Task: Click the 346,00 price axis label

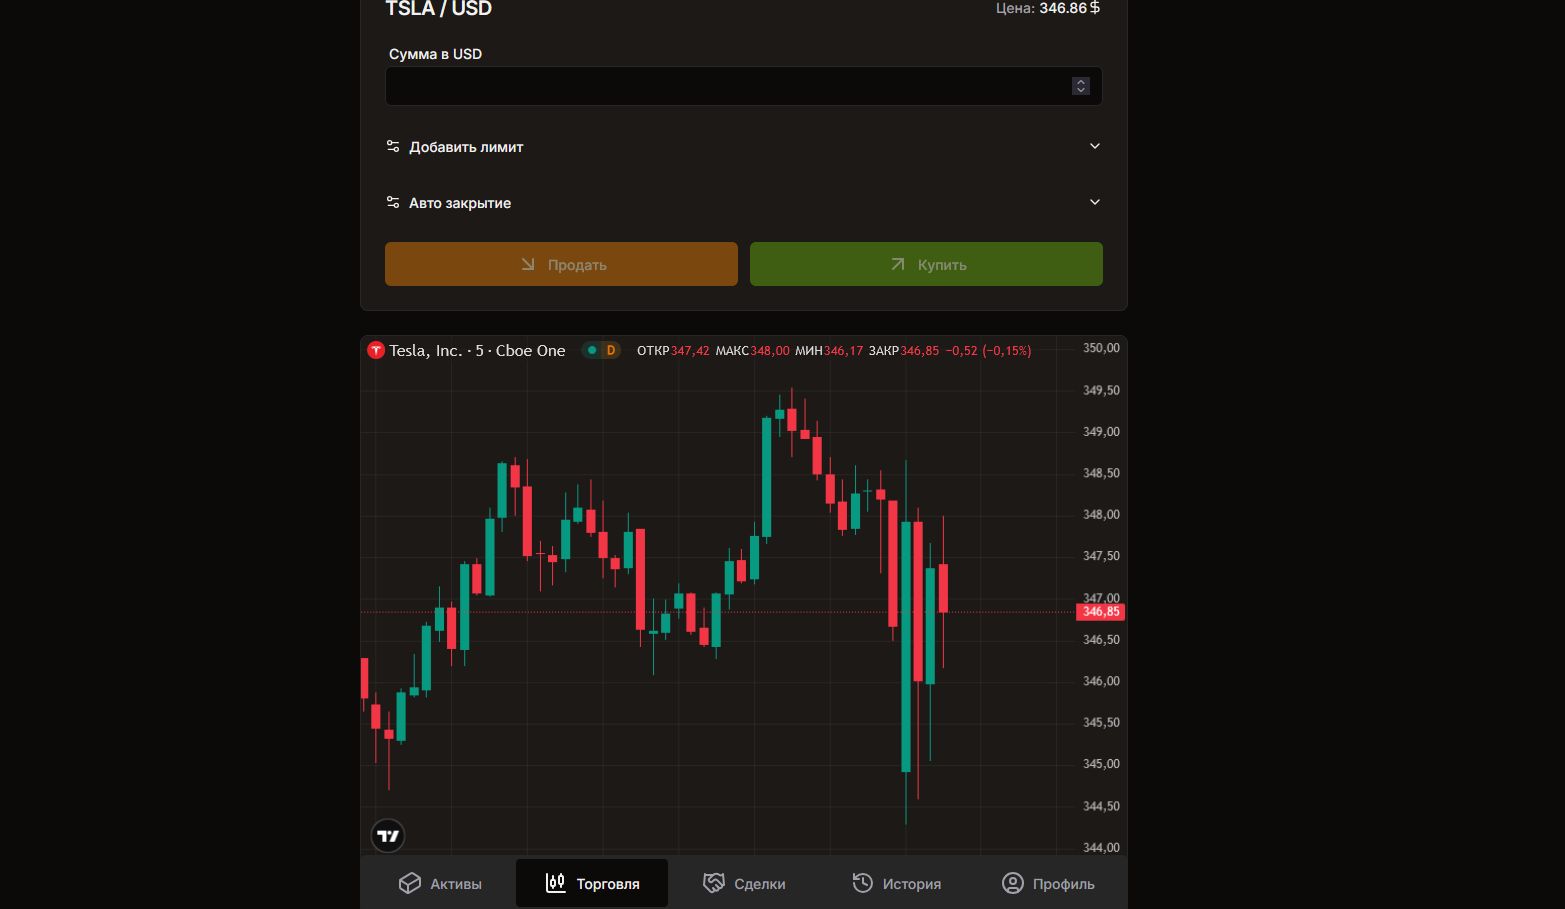Action: click(x=1101, y=681)
